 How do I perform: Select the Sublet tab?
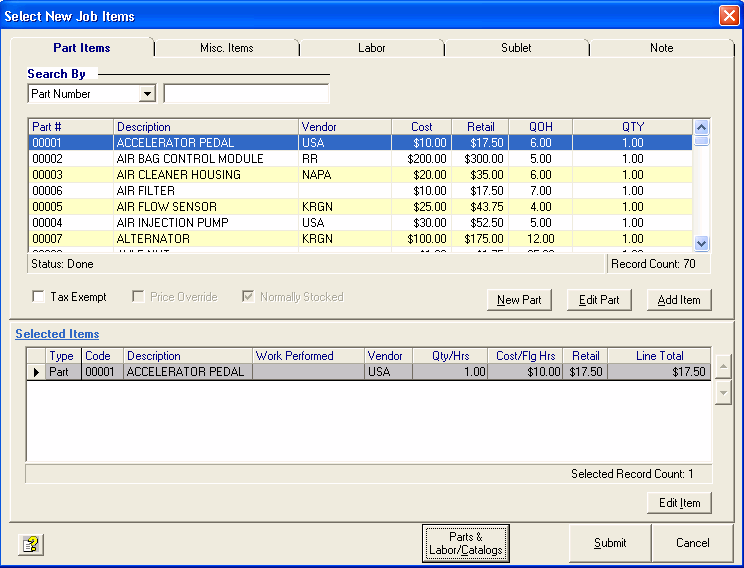(x=516, y=48)
